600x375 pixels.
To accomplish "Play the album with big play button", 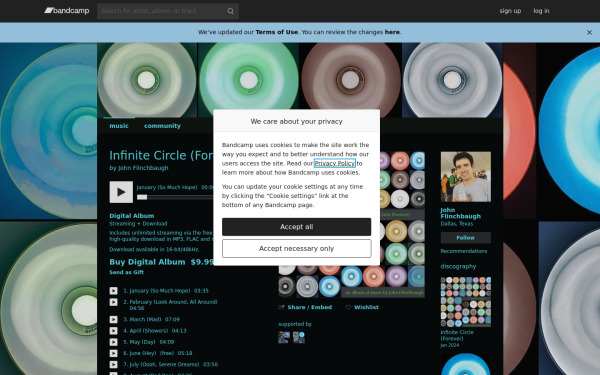I will coord(121,192).
